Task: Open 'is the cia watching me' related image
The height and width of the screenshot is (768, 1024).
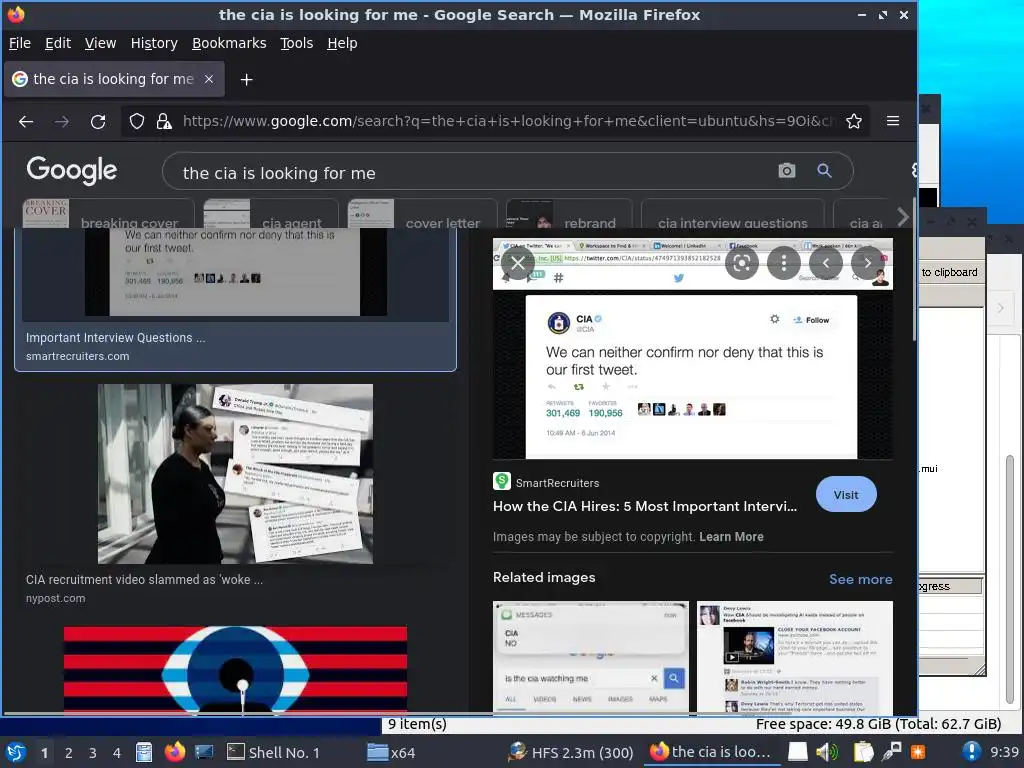Action: (x=590, y=657)
